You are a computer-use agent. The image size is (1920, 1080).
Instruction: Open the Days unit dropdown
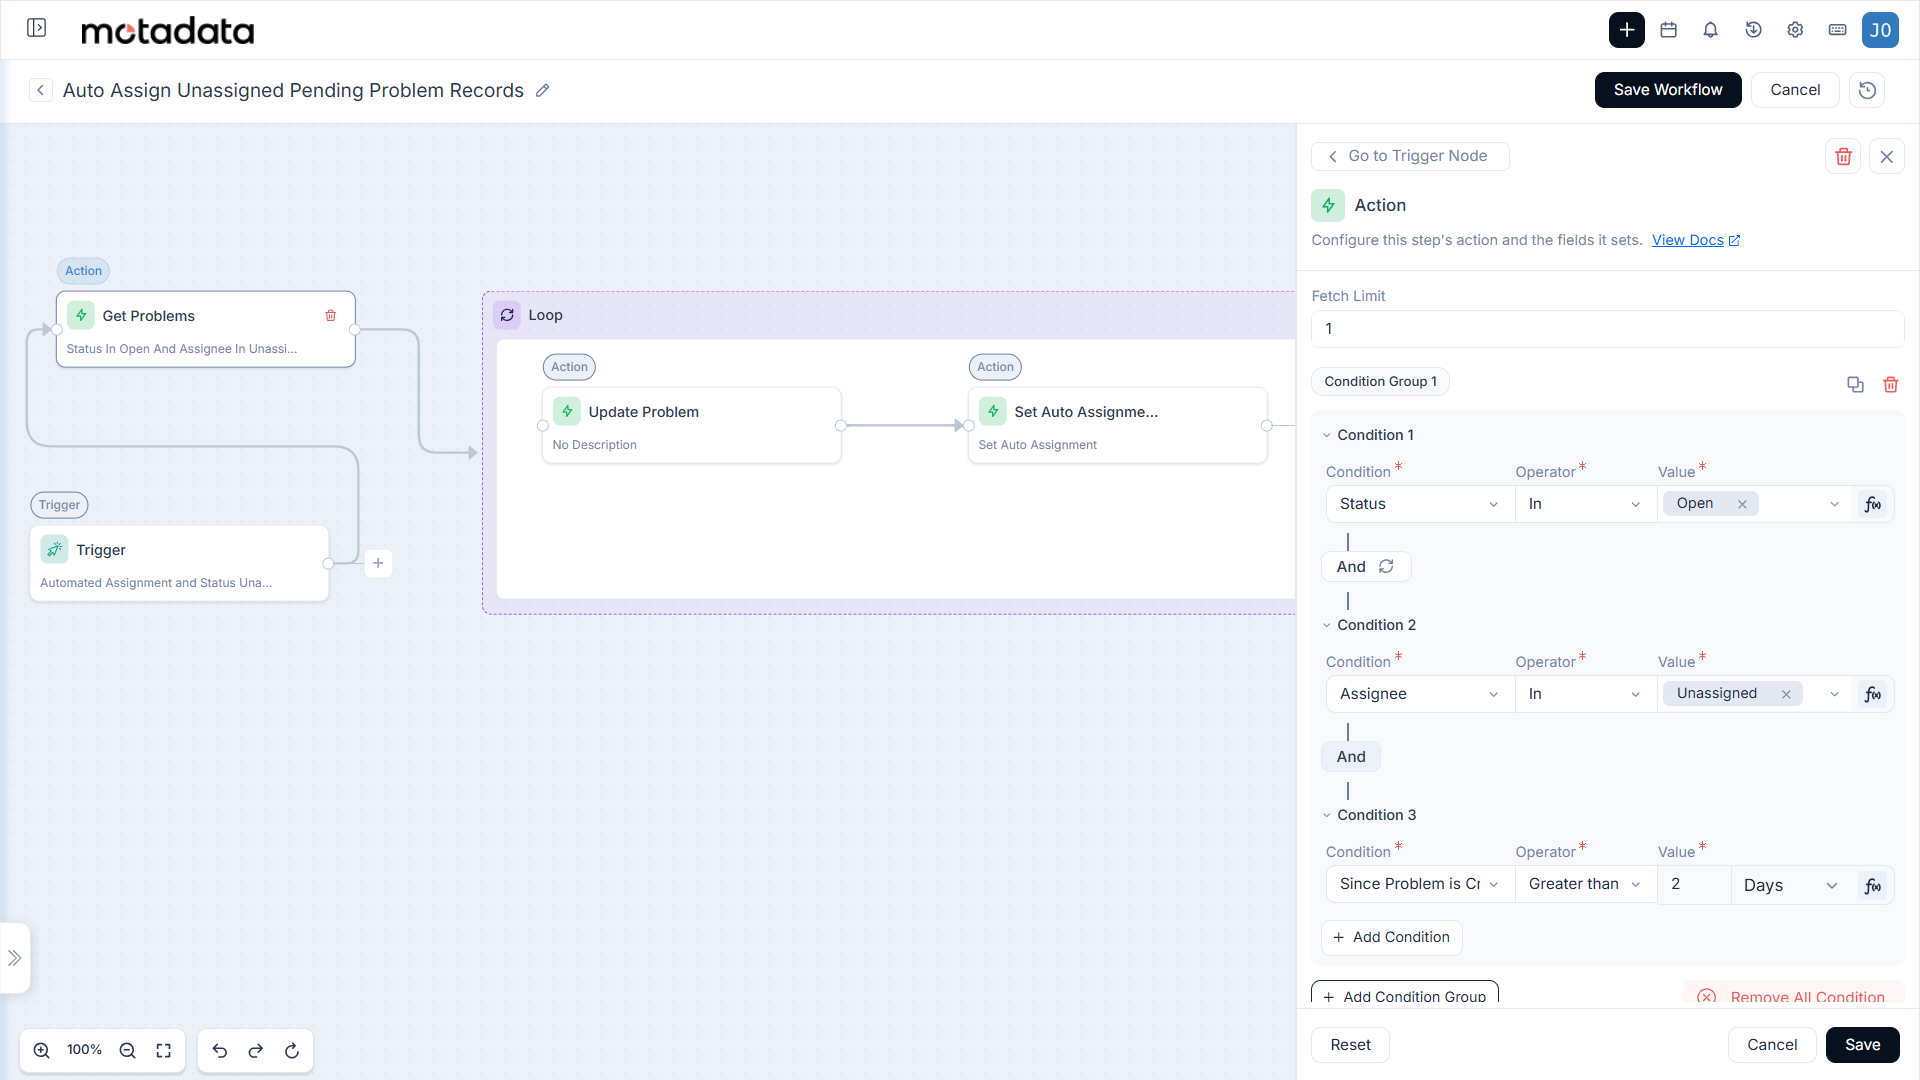click(1791, 885)
